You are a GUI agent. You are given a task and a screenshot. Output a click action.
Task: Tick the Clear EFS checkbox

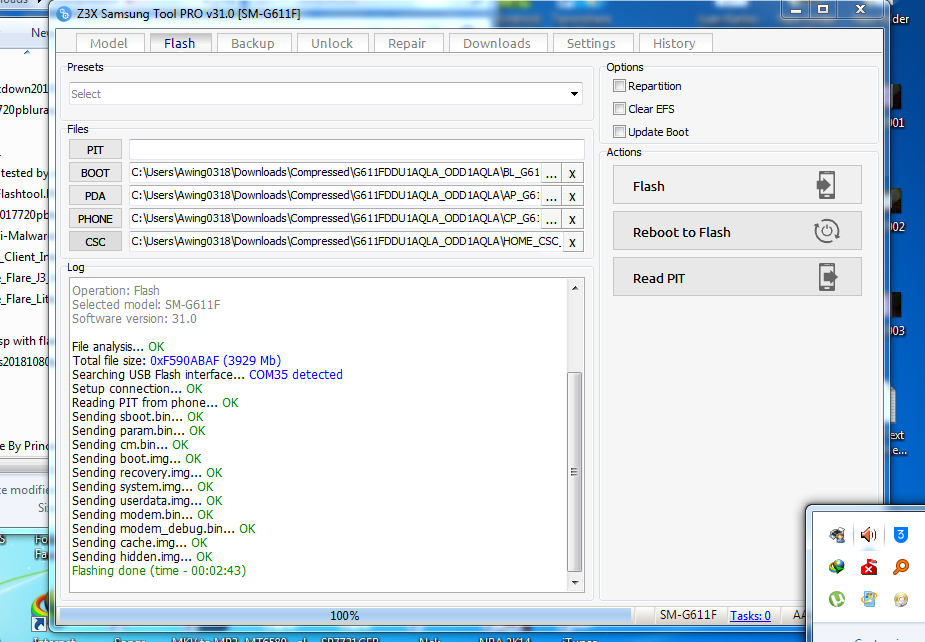pos(619,109)
